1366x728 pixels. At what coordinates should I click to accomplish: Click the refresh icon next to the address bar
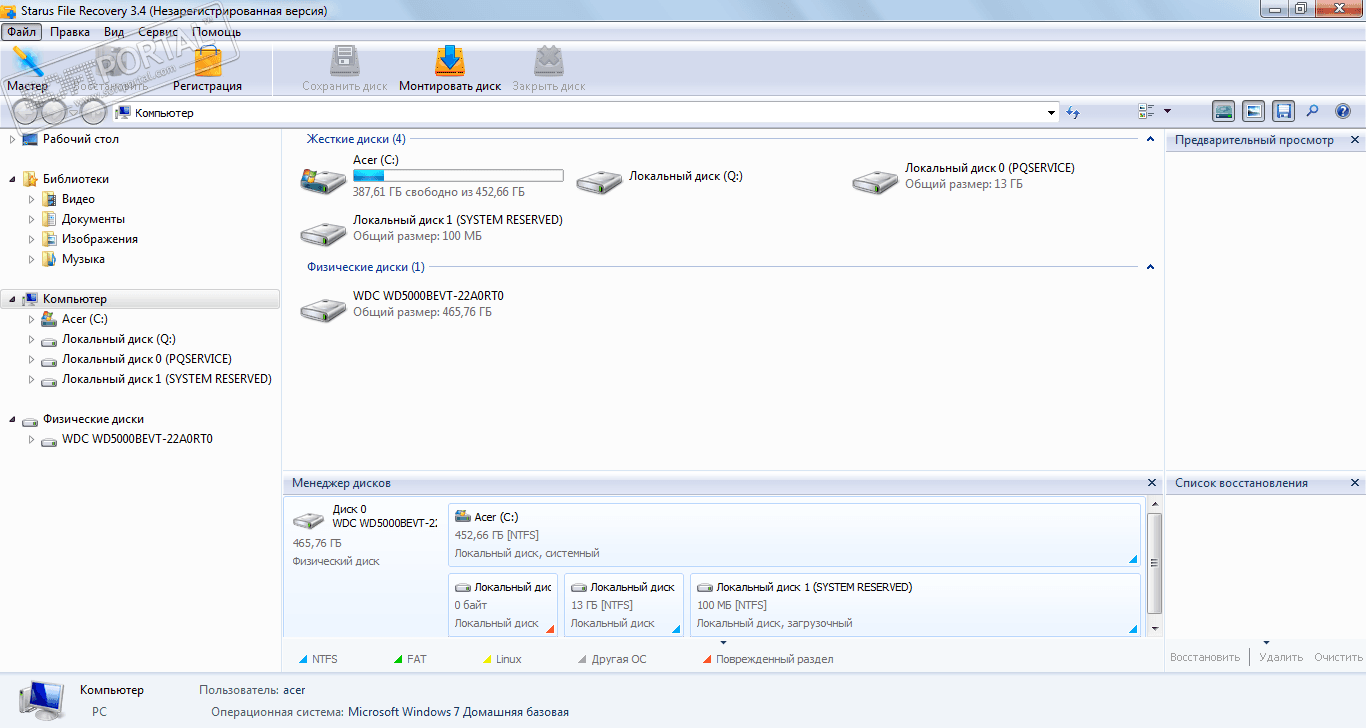1073,113
